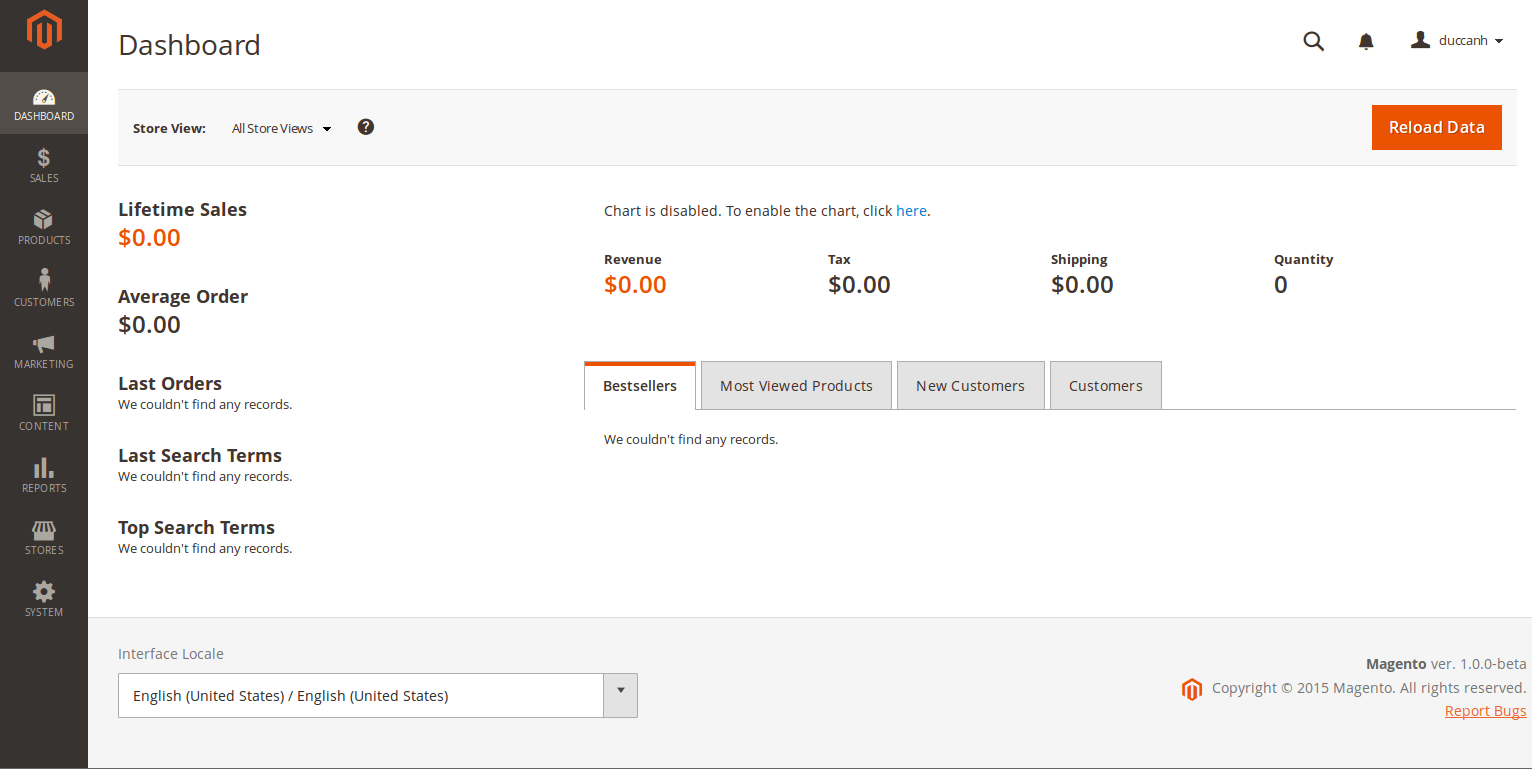The width and height of the screenshot is (1532, 769).
Task: Click the Reload Data button
Action: click(x=1437, y=127)
